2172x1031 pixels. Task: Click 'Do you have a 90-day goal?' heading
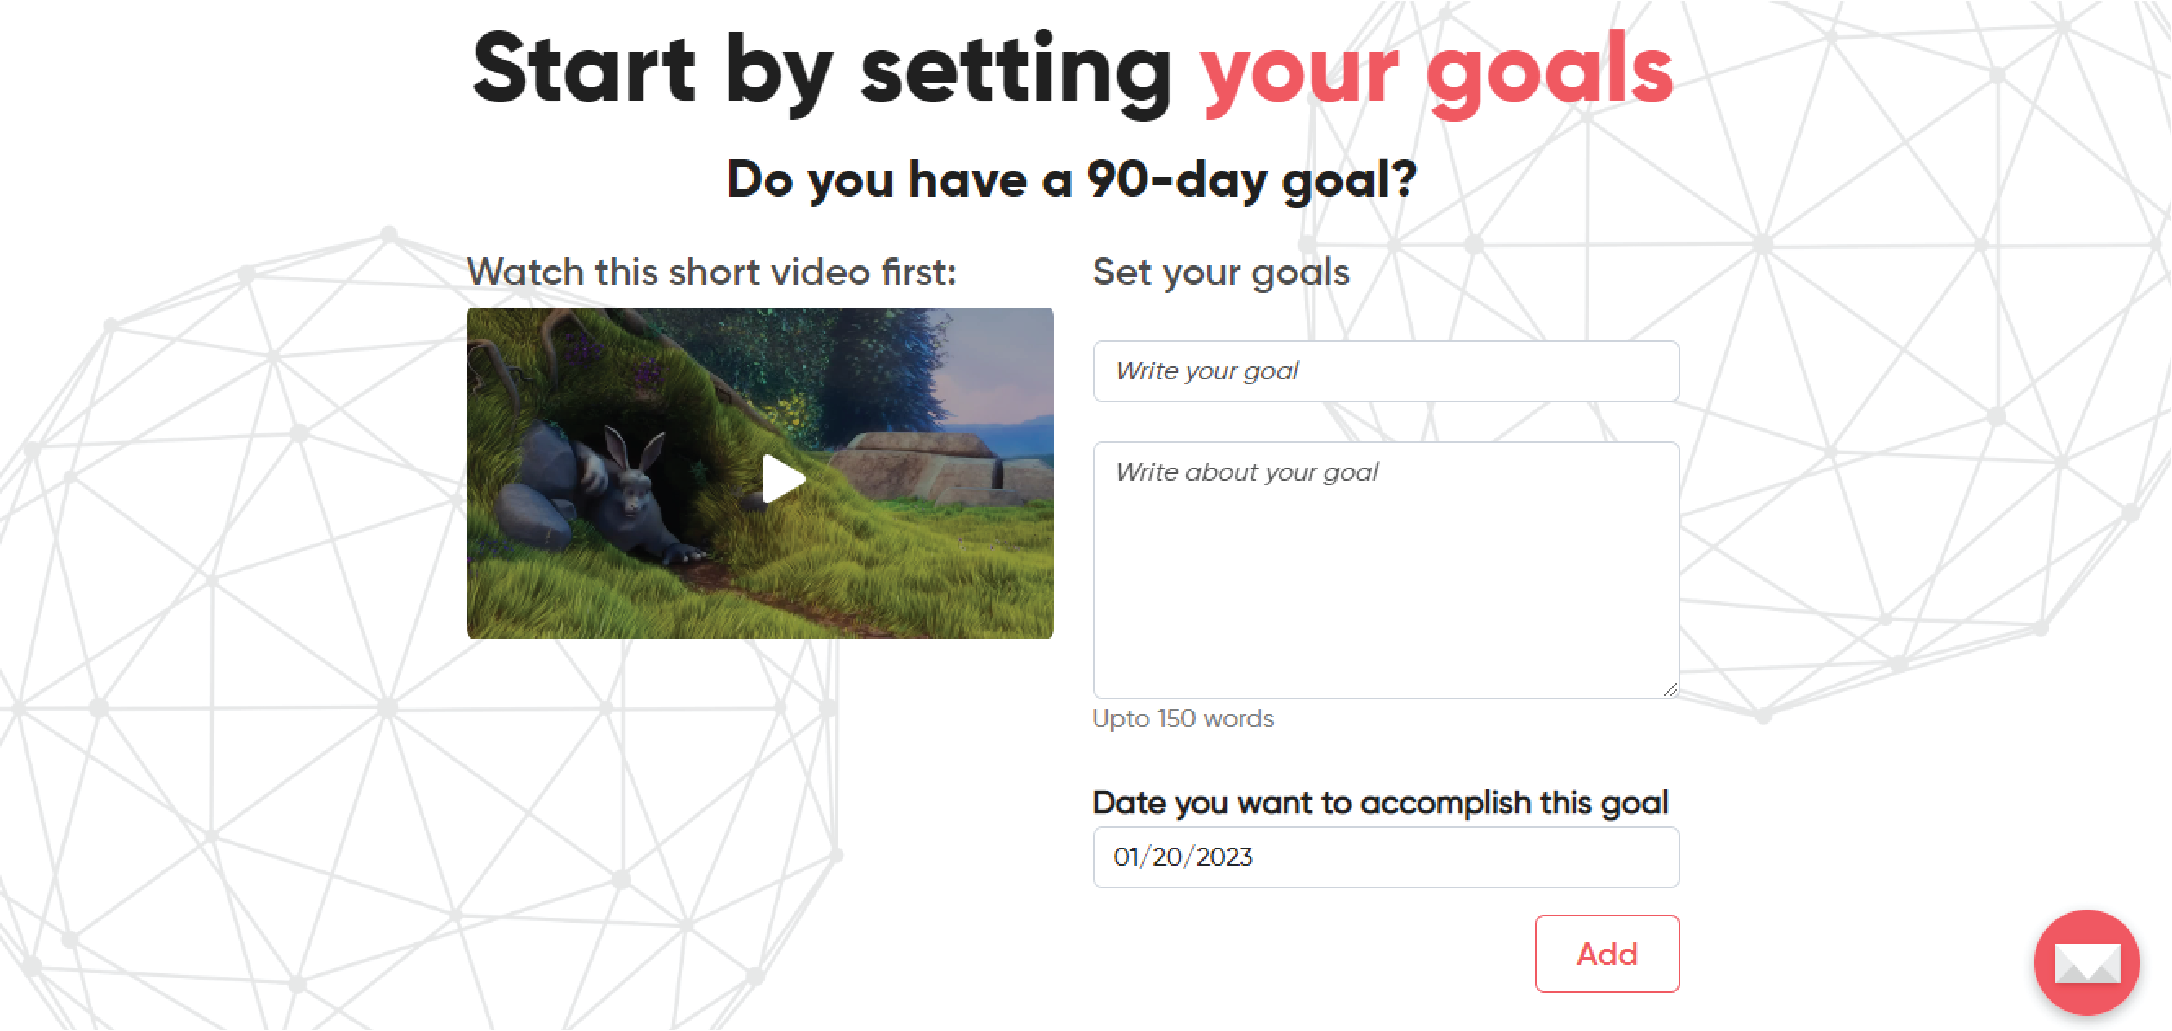click(x=1072, y=180)
